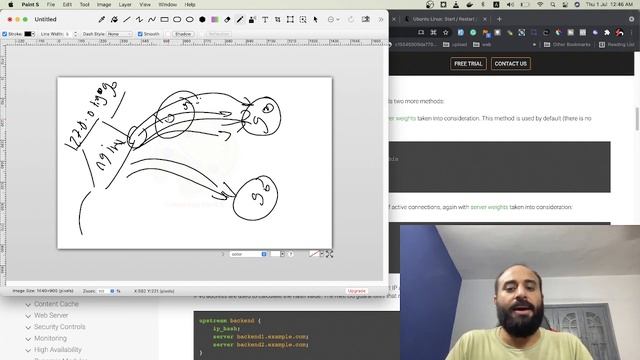The width and height of the screenshot is (640, 360).
Task: Expand the High Availability section
Action: click(53, 350)
